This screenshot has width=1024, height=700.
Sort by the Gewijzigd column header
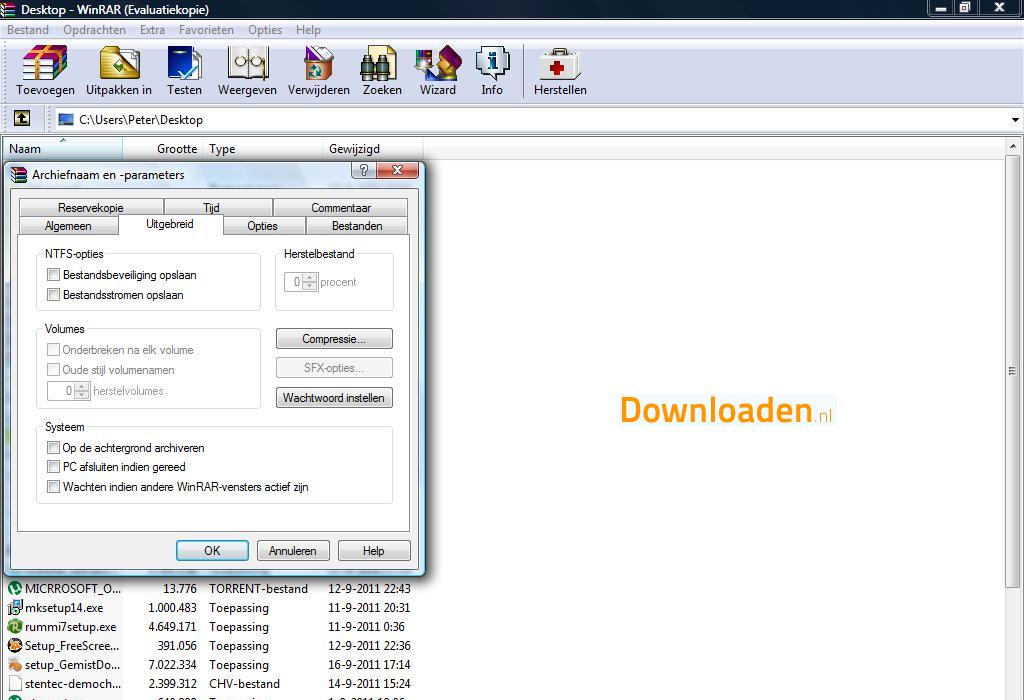tap(373, 149)
